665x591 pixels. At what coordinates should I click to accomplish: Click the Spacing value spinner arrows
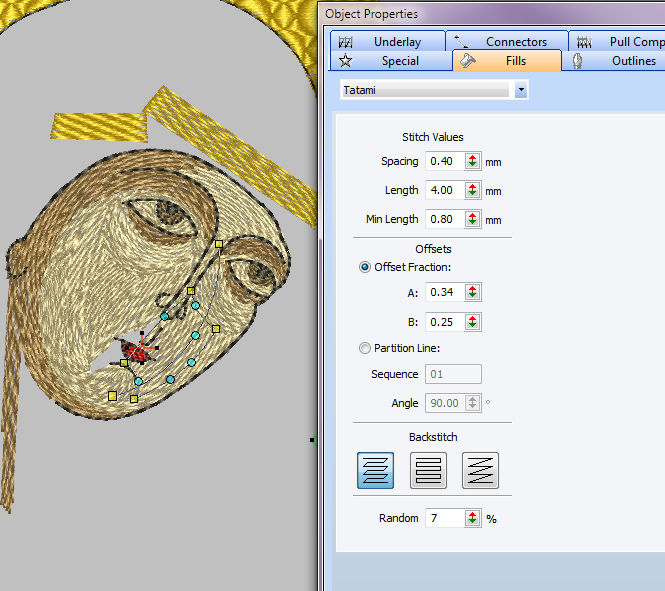click(472, 161)
